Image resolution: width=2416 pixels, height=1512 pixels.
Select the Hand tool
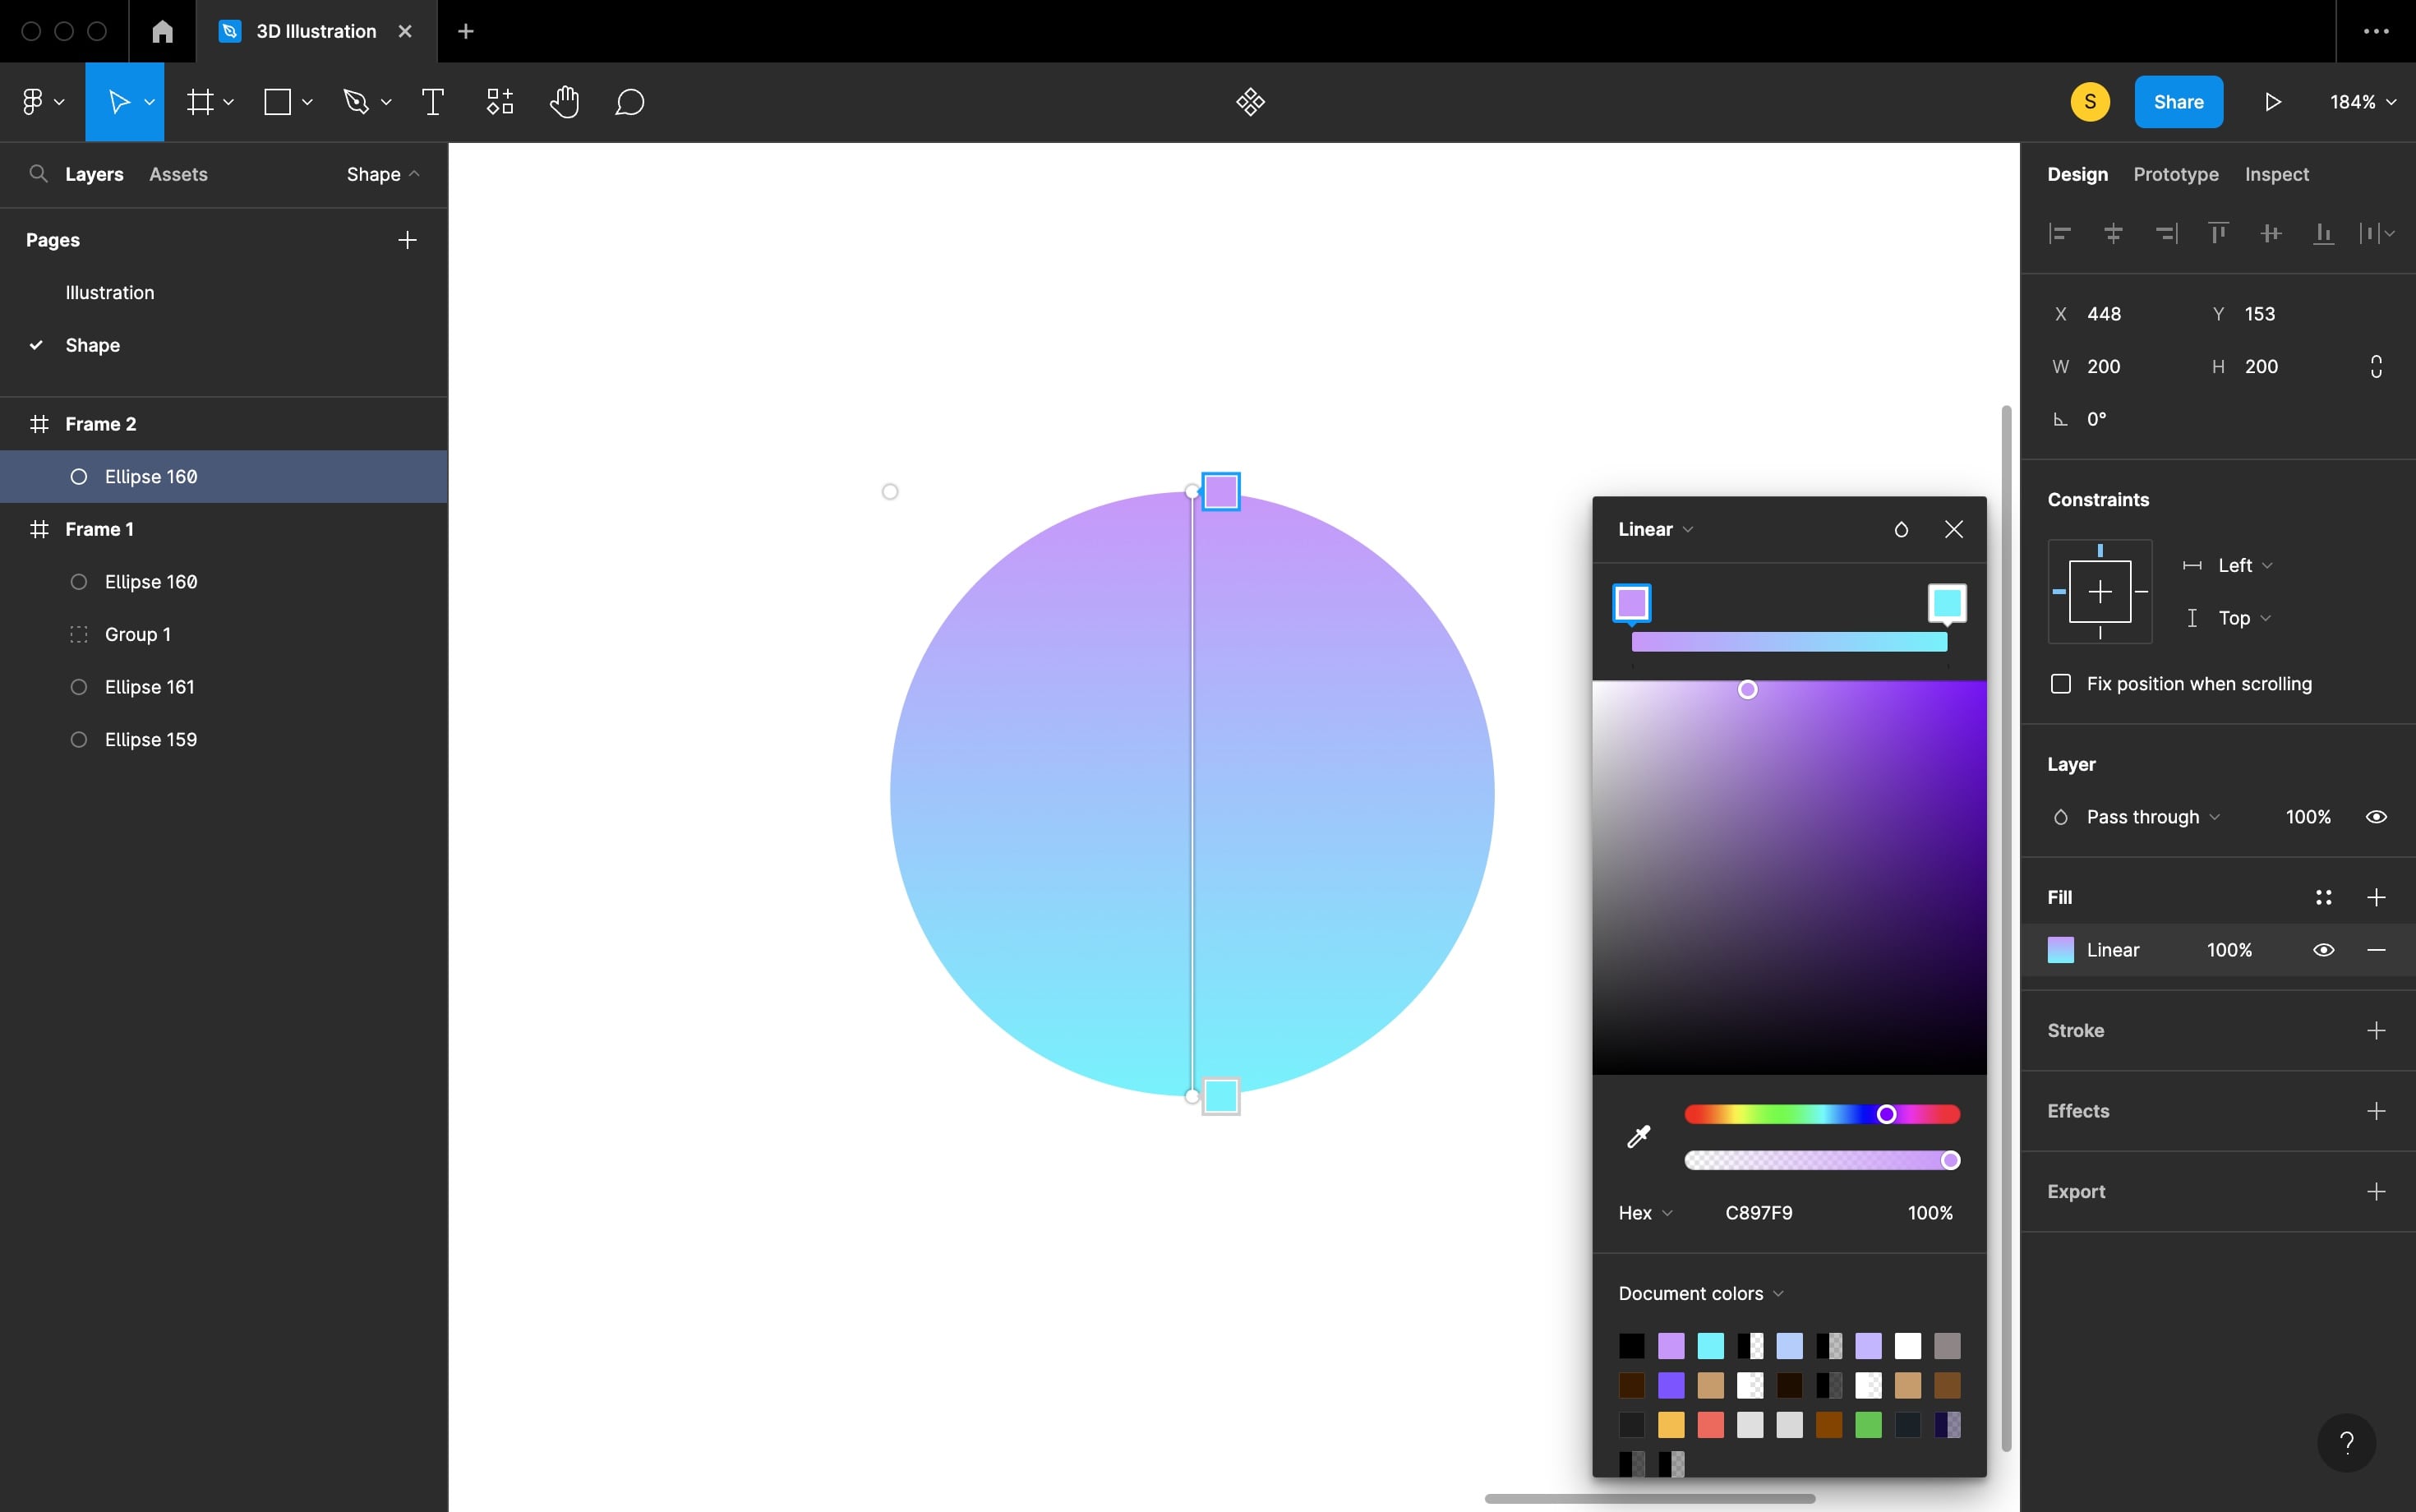(565, 101)
